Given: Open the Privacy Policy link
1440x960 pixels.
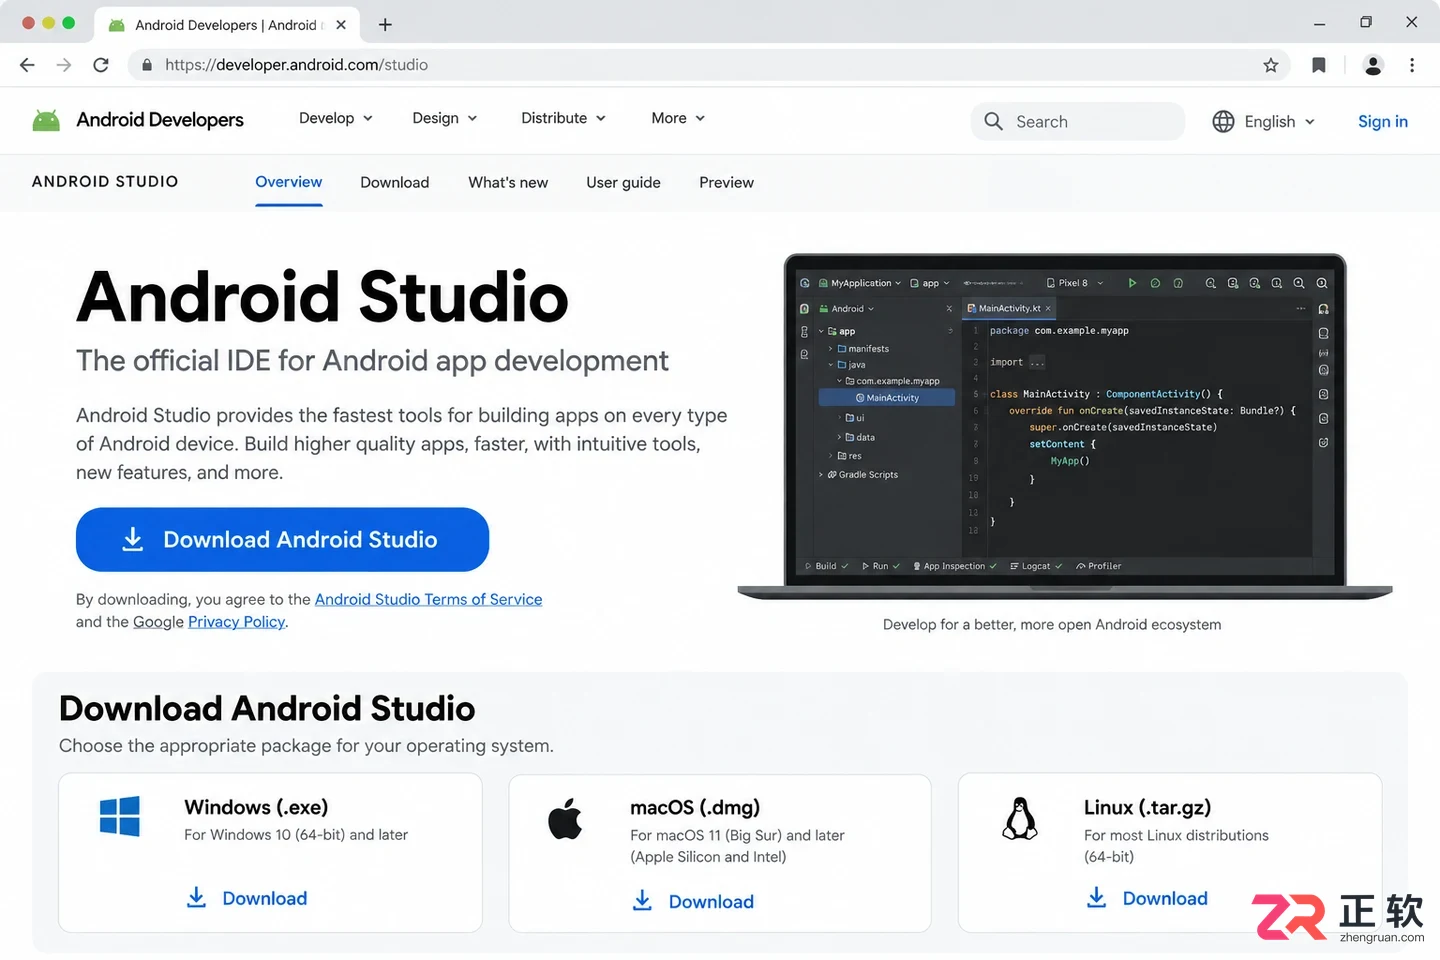Looking at the screenshot, I should coord(237,621).
